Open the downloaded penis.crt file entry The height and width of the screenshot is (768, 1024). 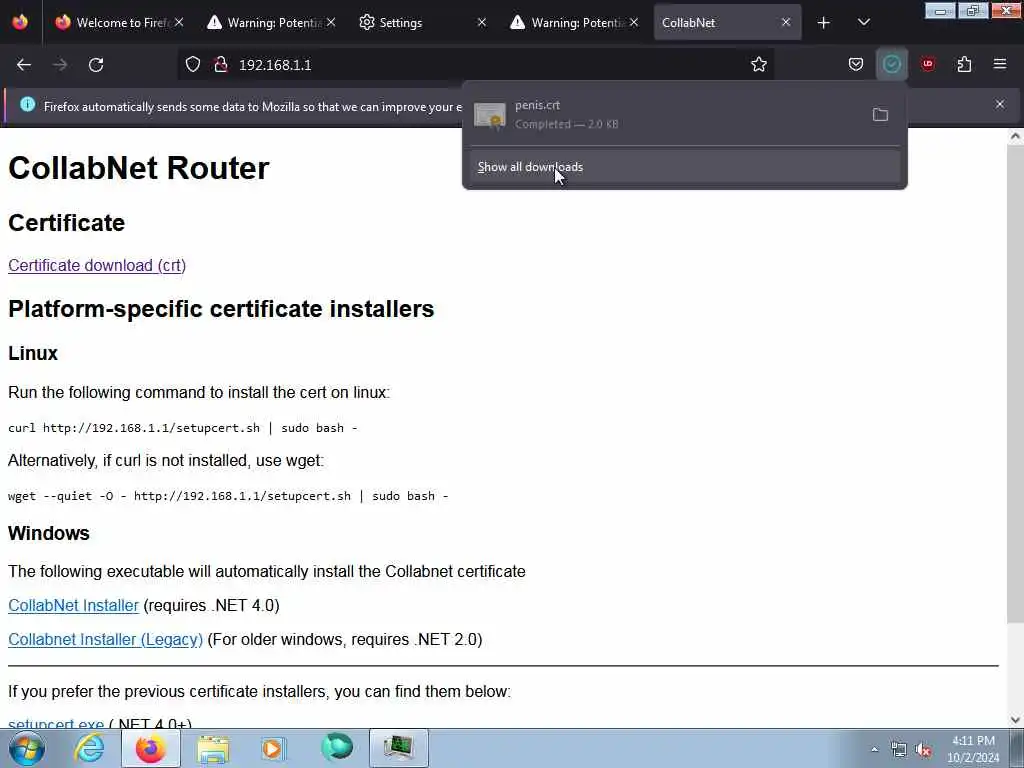click(x=666, y=115)
